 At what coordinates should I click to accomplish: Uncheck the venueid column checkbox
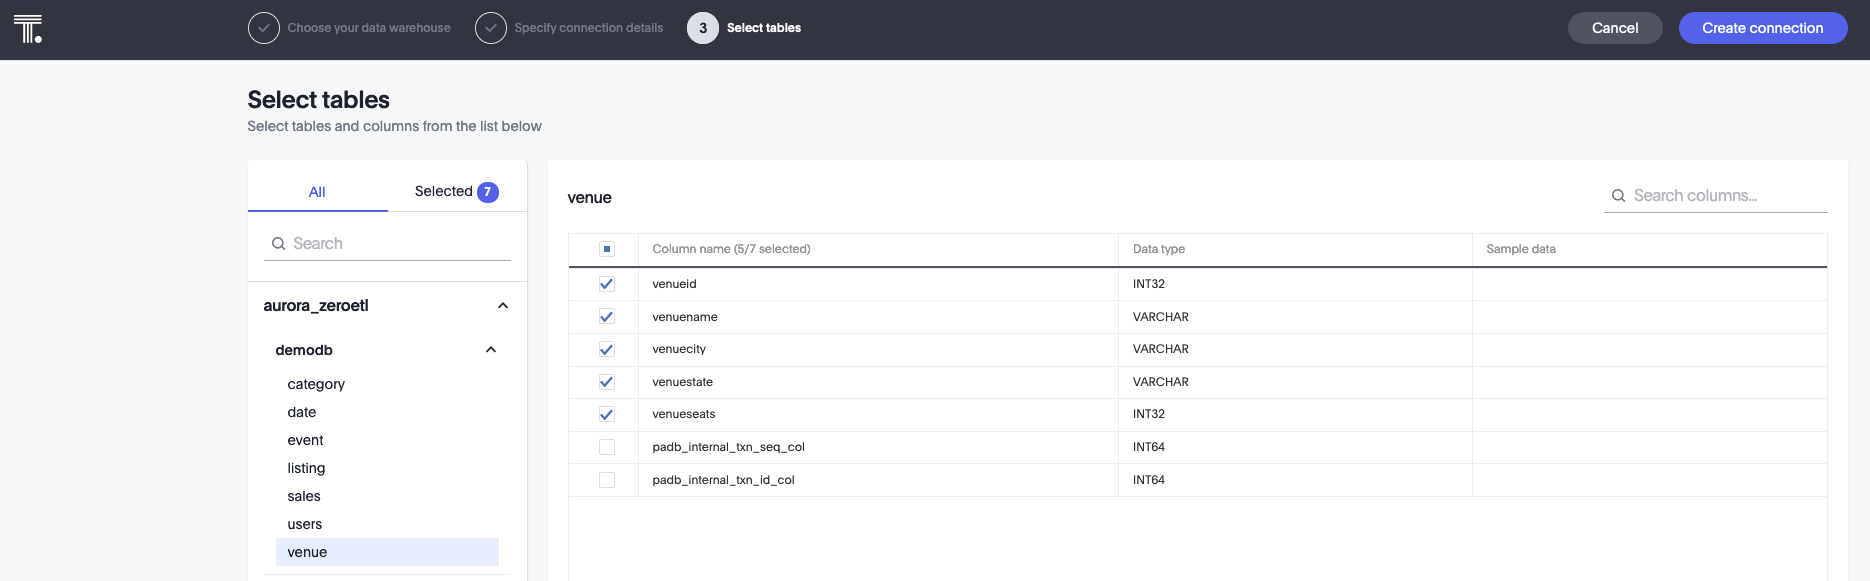click(607, 284)
